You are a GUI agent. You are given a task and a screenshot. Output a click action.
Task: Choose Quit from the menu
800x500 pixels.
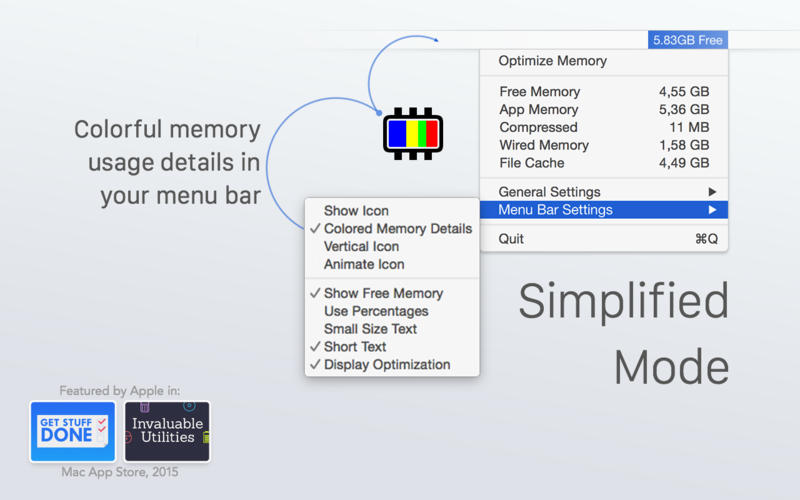point(511,239)
